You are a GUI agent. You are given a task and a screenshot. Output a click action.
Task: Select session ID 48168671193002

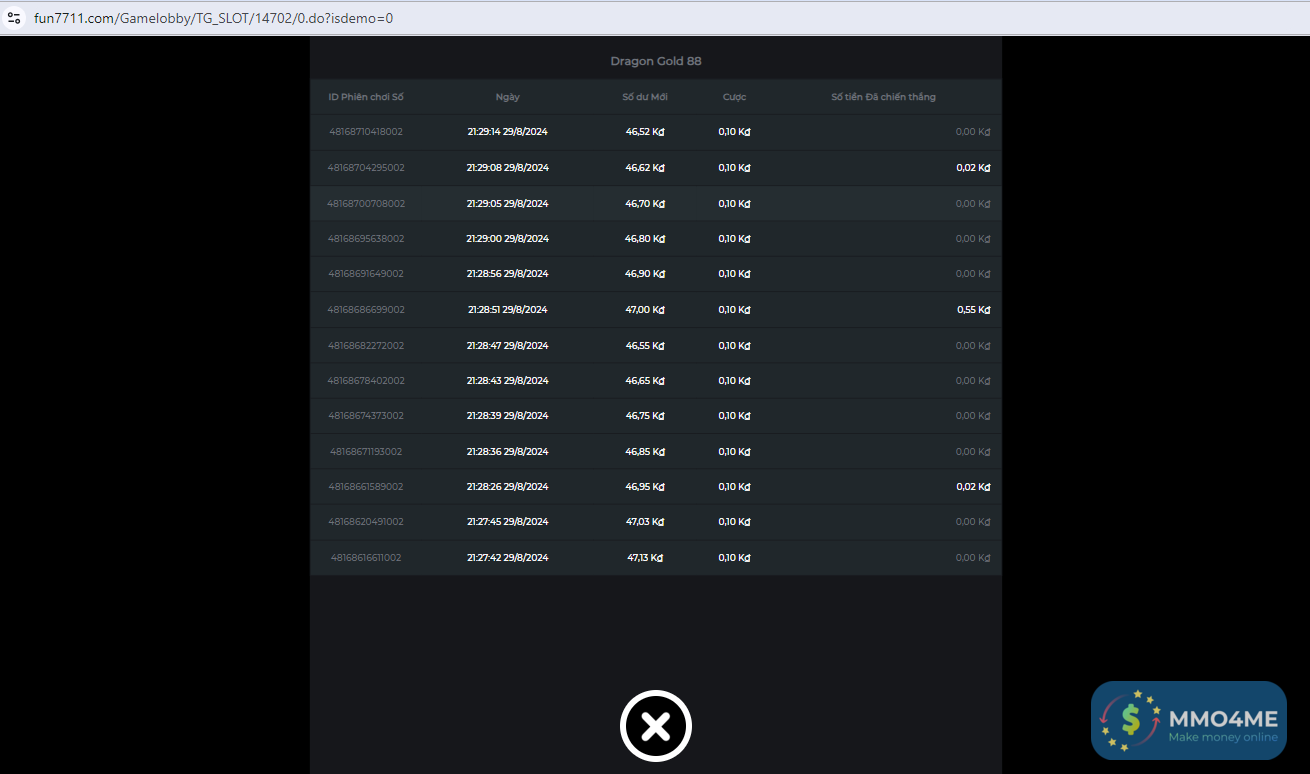tap(366, 452)
